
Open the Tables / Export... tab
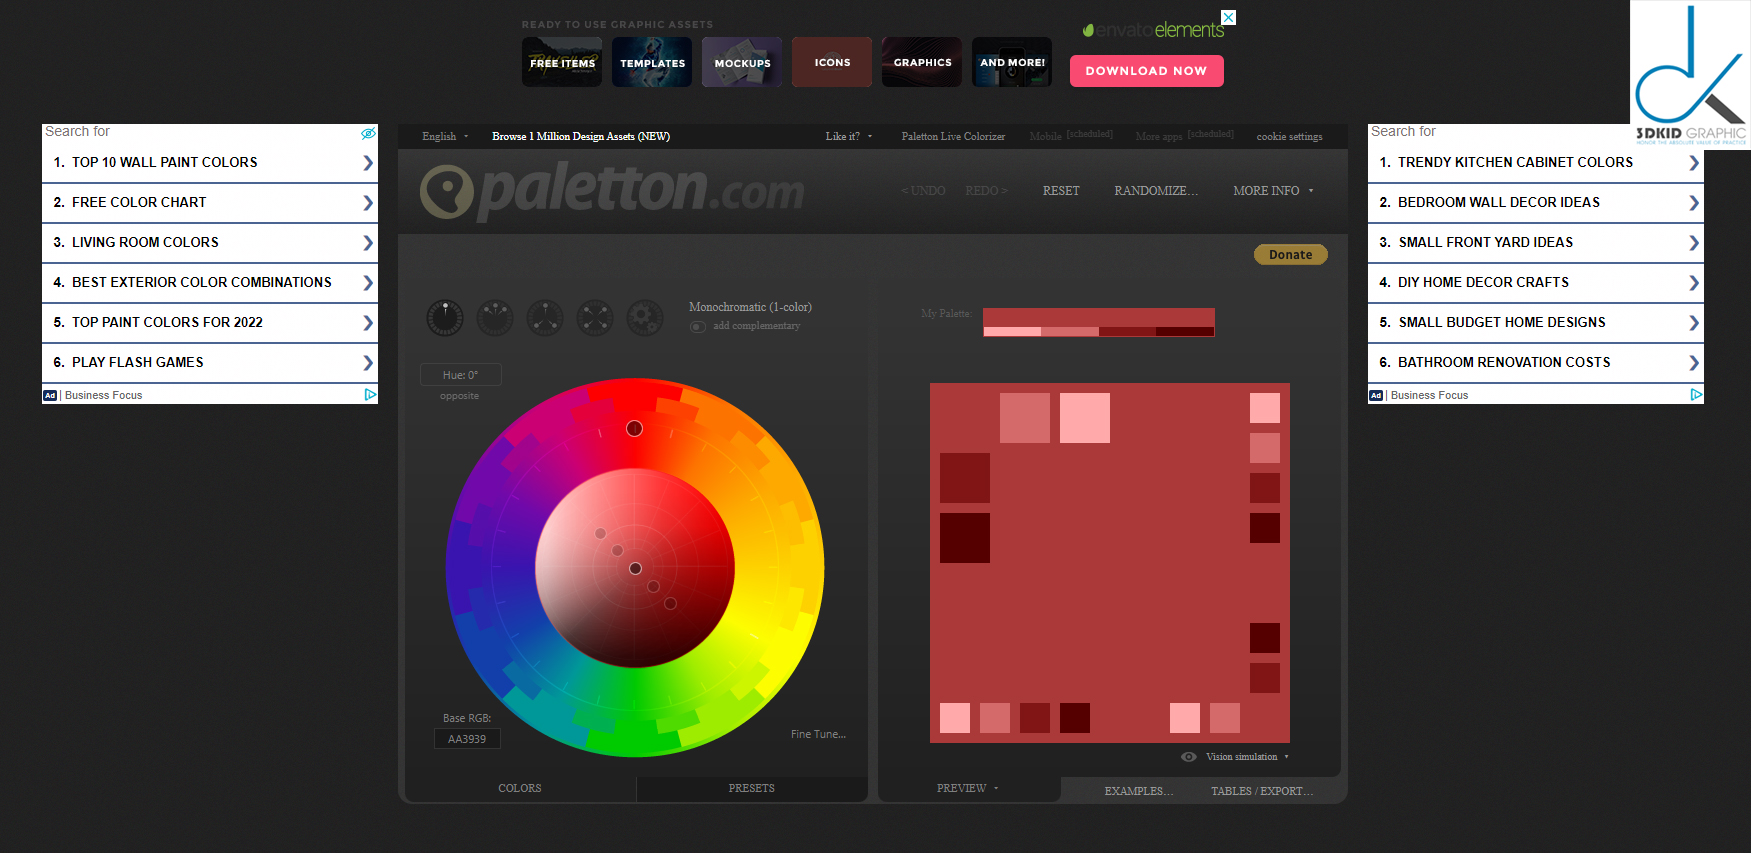1262,791
